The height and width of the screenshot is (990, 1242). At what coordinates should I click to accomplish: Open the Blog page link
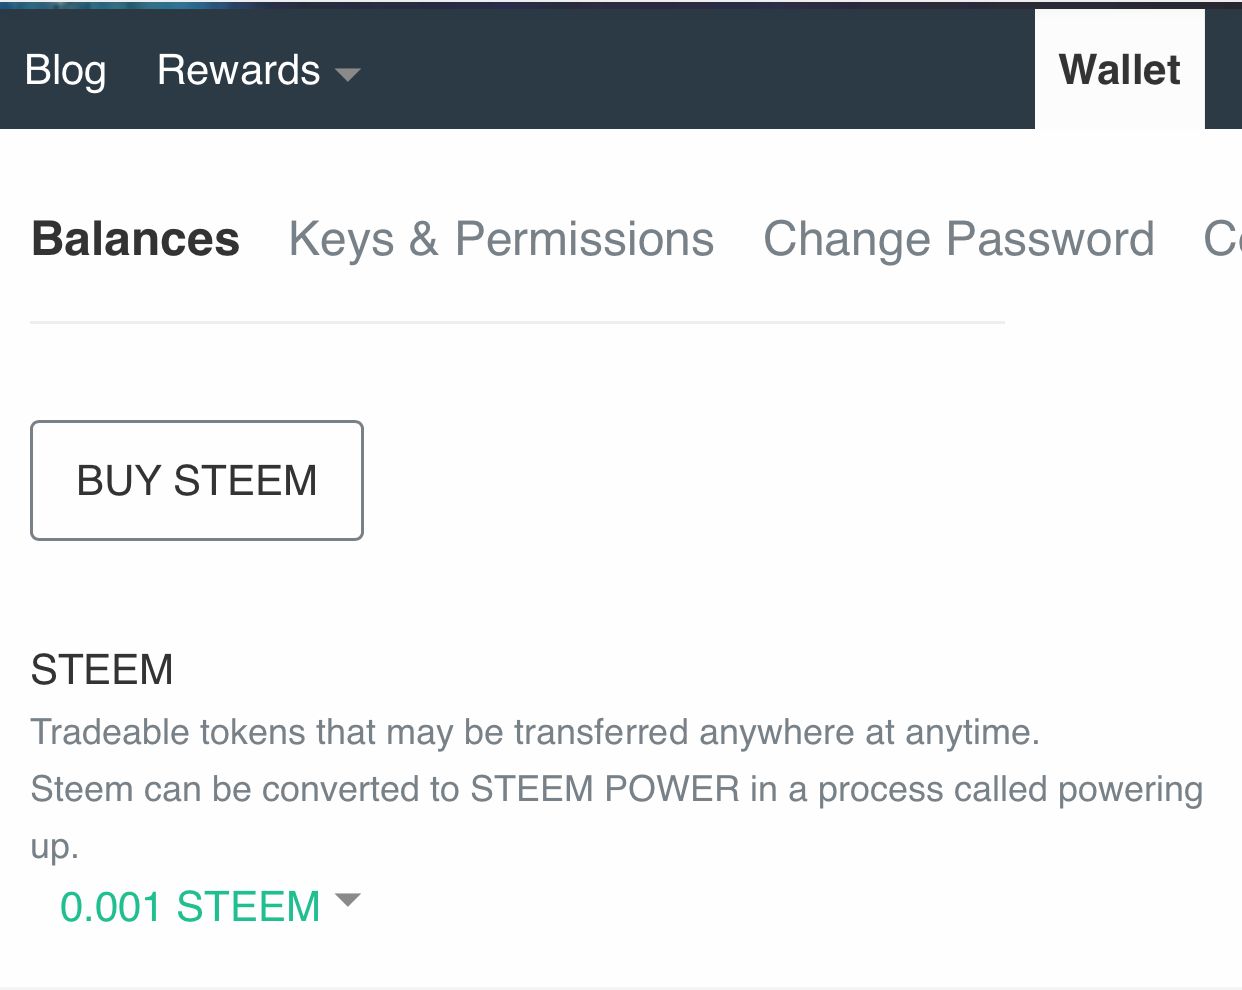65,71
